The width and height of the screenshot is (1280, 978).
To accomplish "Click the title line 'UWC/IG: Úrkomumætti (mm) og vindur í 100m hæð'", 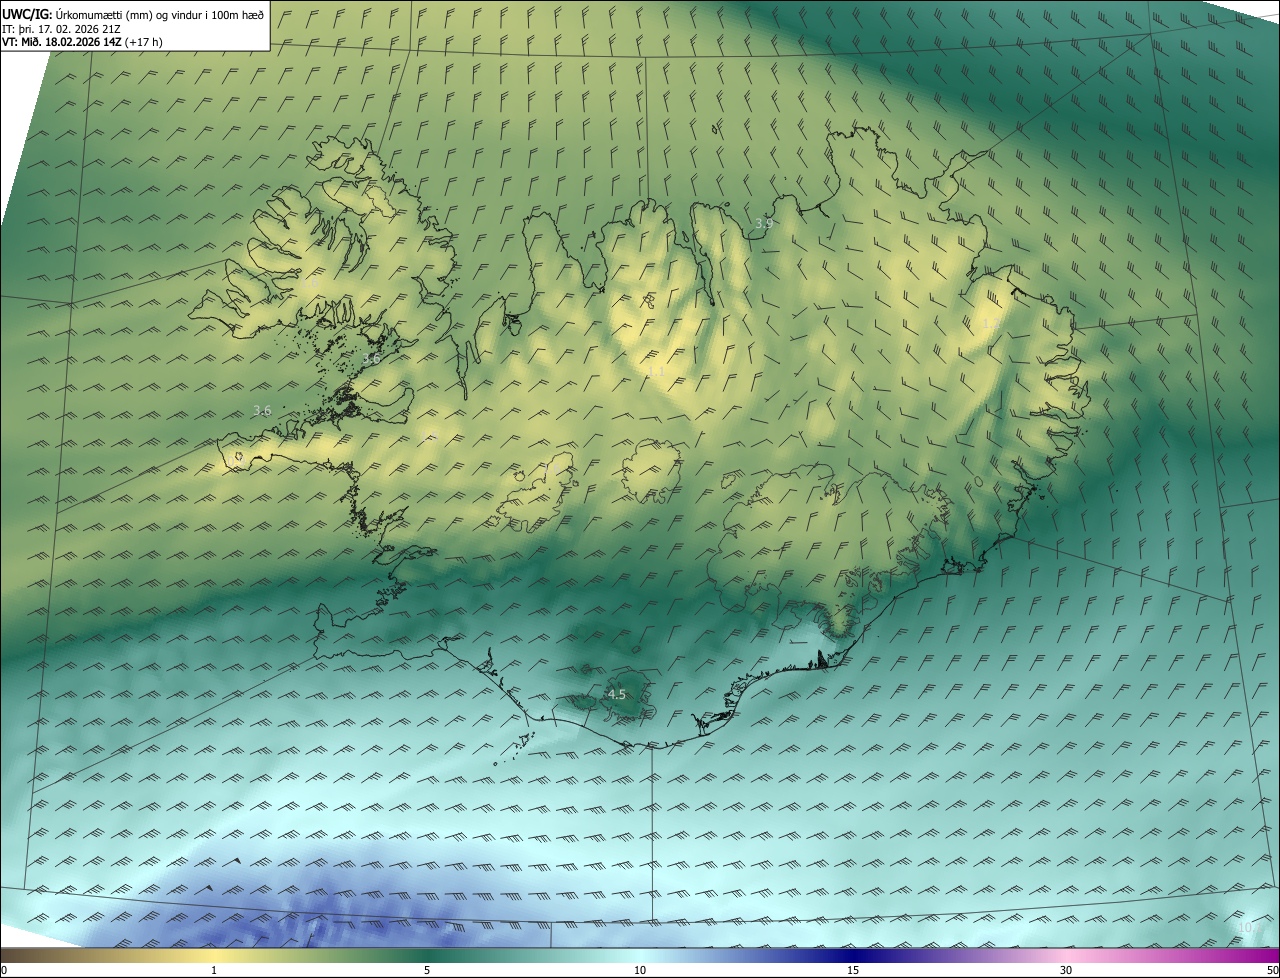I will coord(133,14).
